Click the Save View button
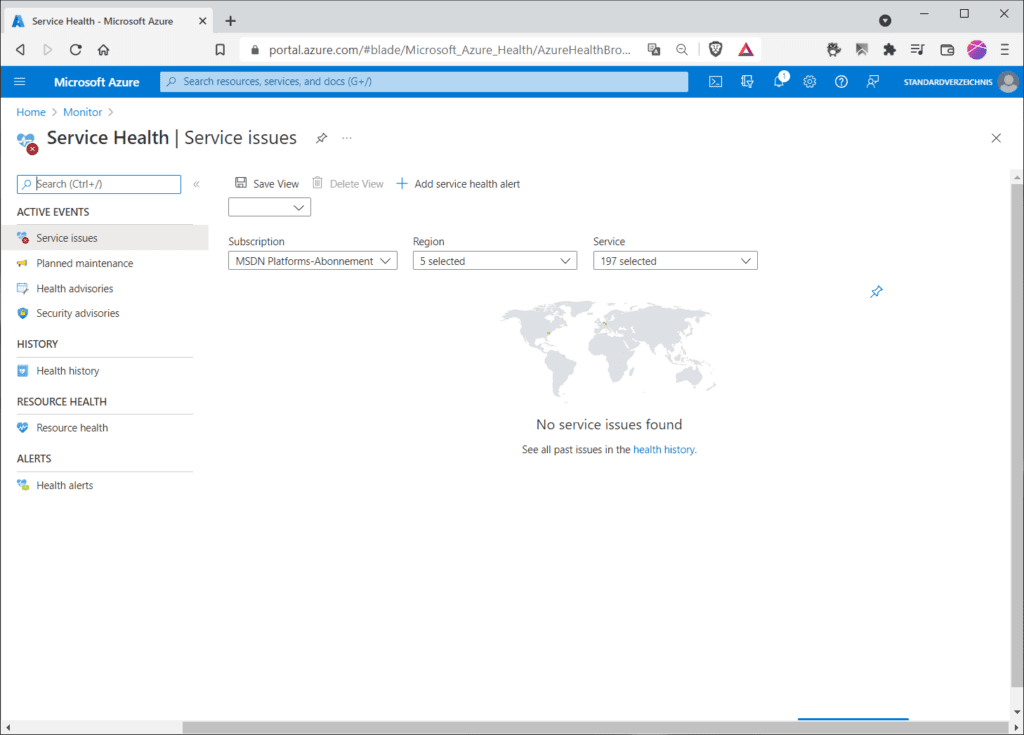This screenshot has height=735, width=1024. [x=266, y=184]
